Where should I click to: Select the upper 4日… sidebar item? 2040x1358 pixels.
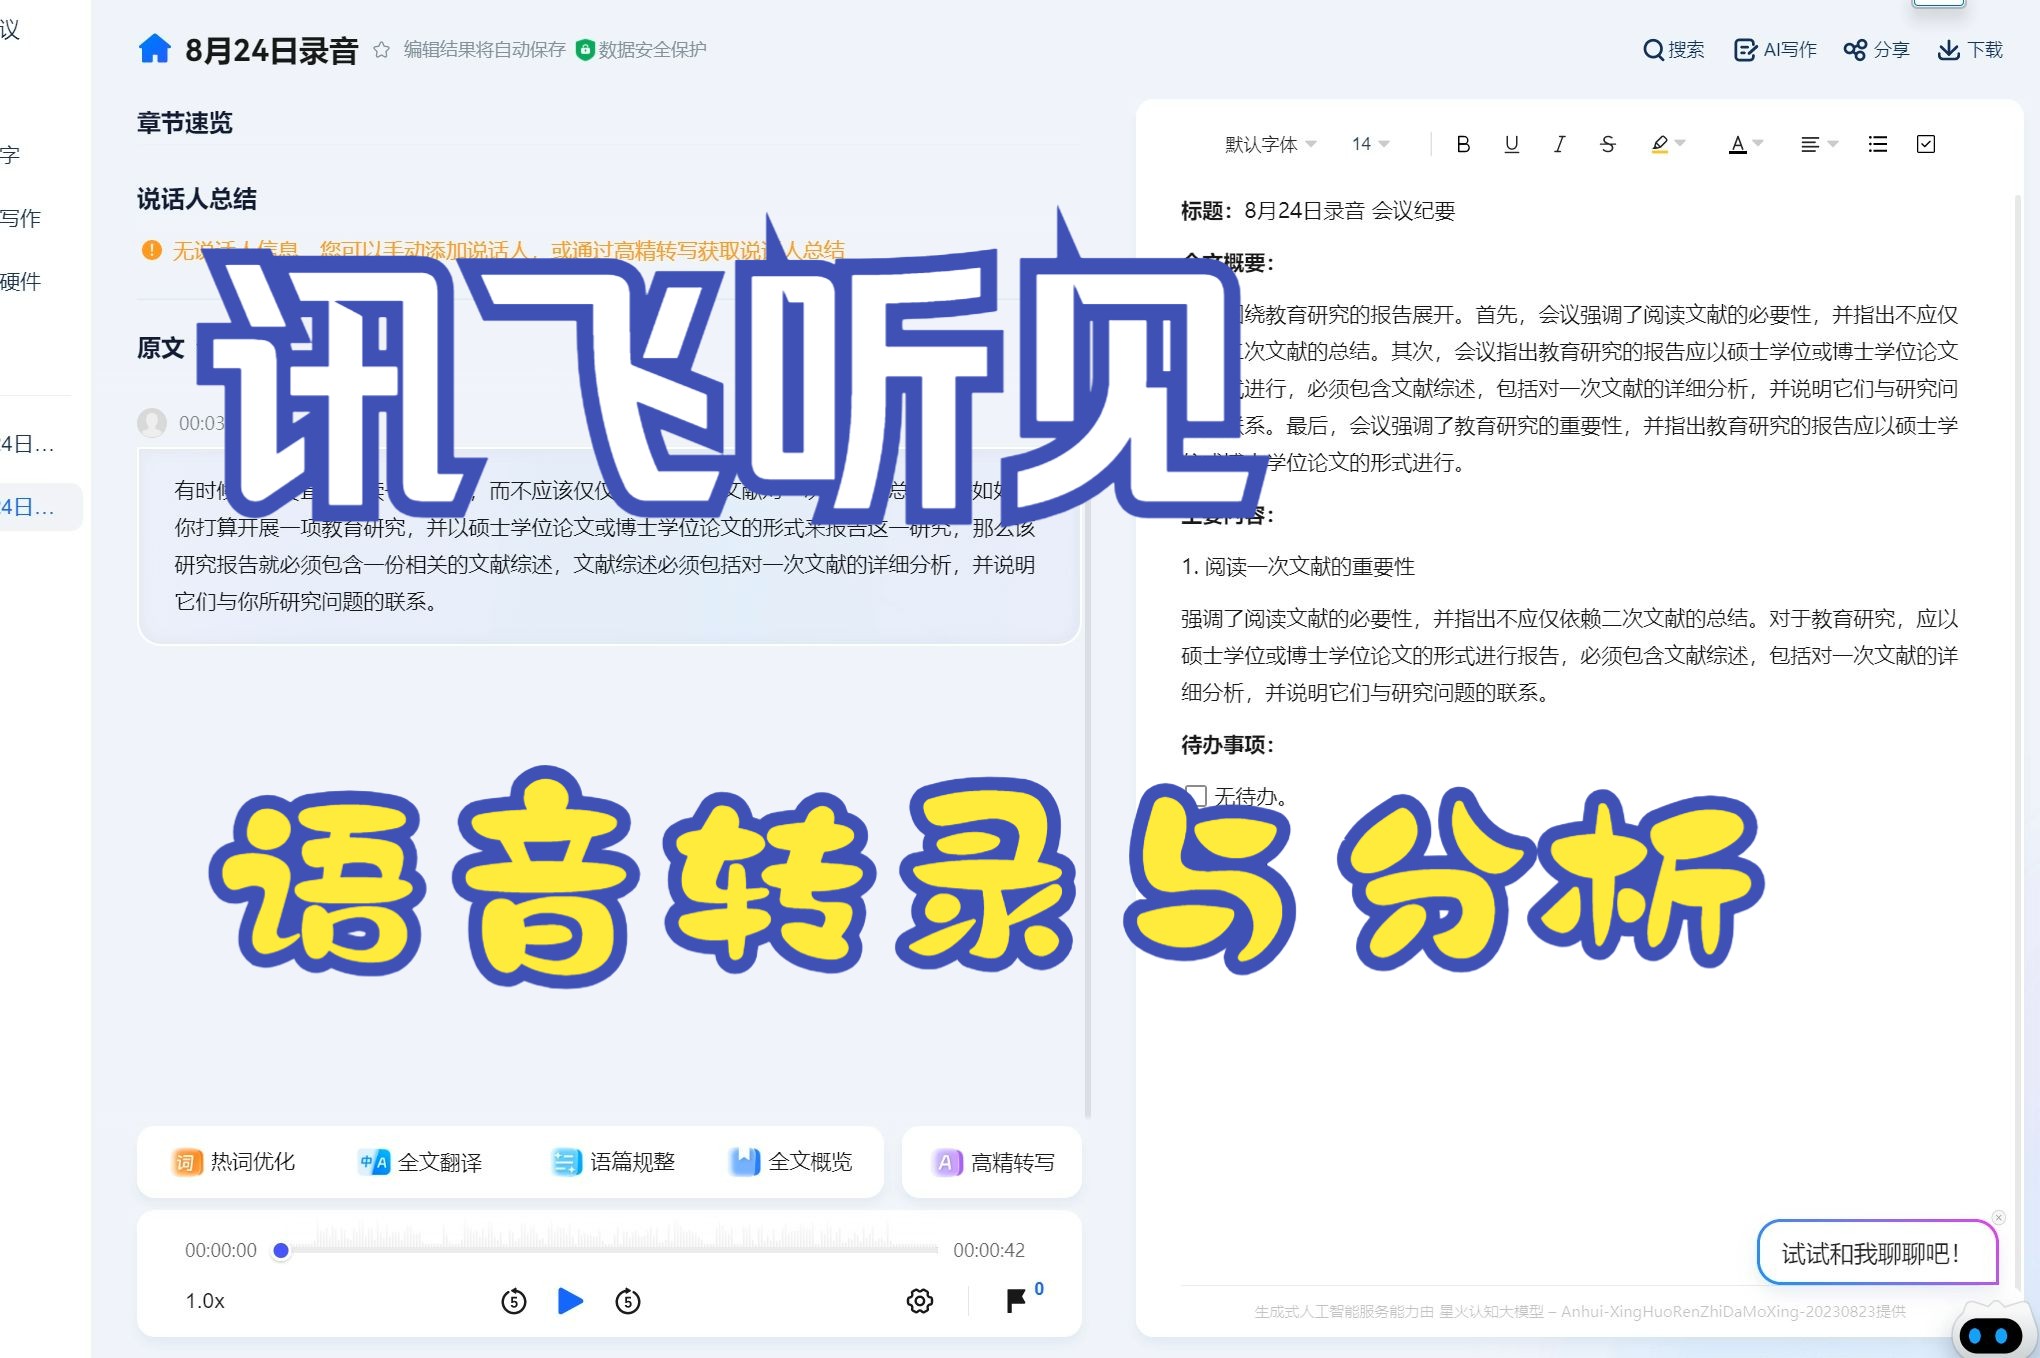click(28, 443)
